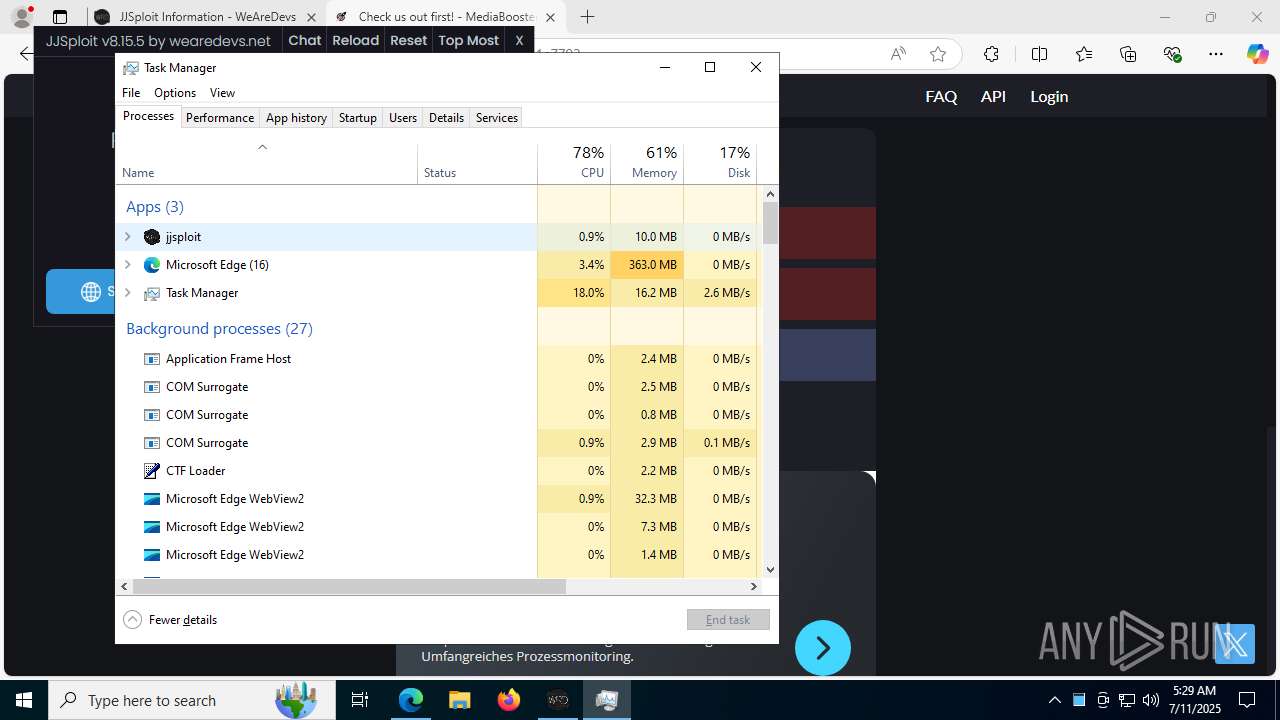Viewport: 1280px width, 720px height.
Task: Switch to JJSploit Information browser tab
Action: (x=208, y=17)
